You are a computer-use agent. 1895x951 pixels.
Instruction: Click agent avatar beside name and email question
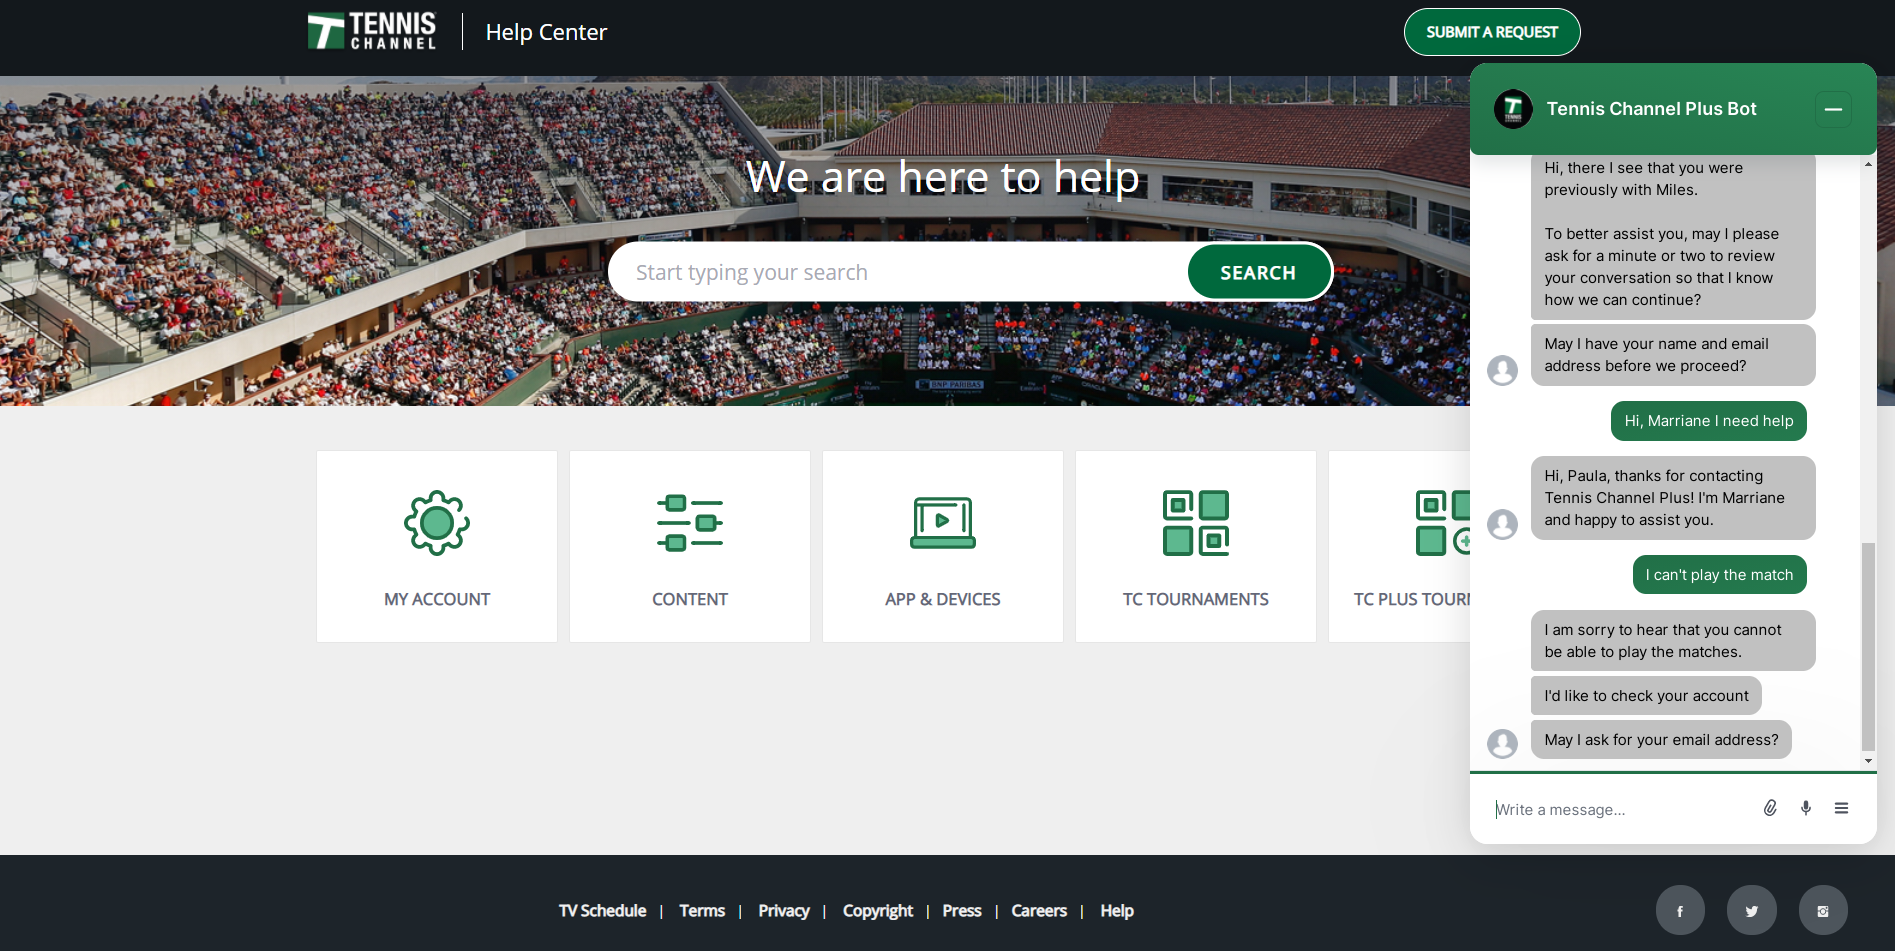[1502, 370]
